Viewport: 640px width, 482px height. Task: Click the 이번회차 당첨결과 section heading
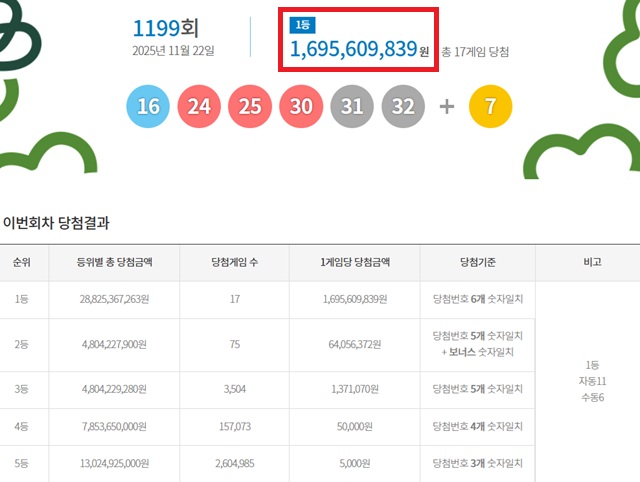tap(56, 222)
